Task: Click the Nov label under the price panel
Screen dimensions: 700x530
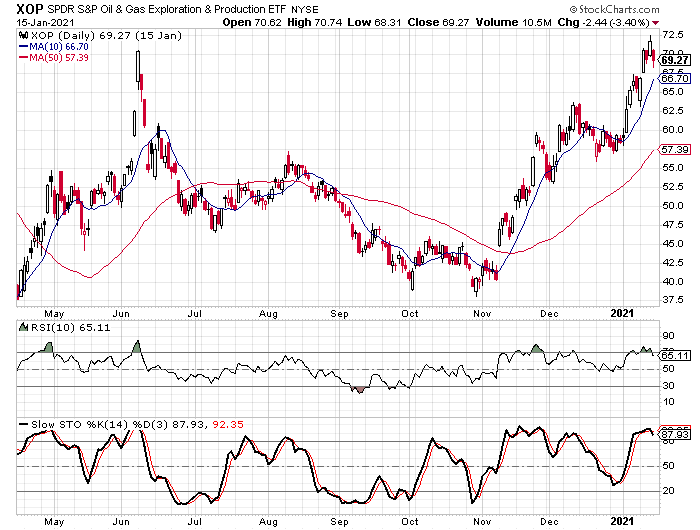Action: pos(482,314)
